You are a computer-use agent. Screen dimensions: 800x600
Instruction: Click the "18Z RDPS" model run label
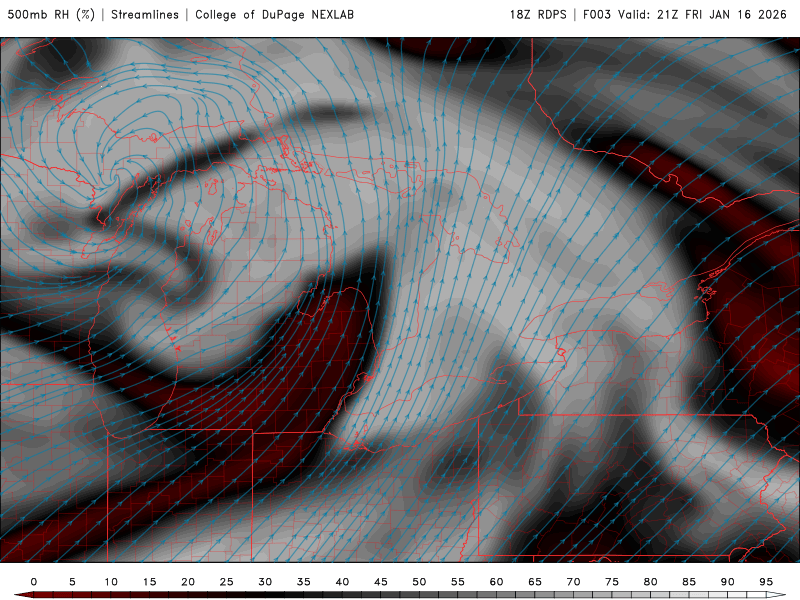click(x=538, y=14)
